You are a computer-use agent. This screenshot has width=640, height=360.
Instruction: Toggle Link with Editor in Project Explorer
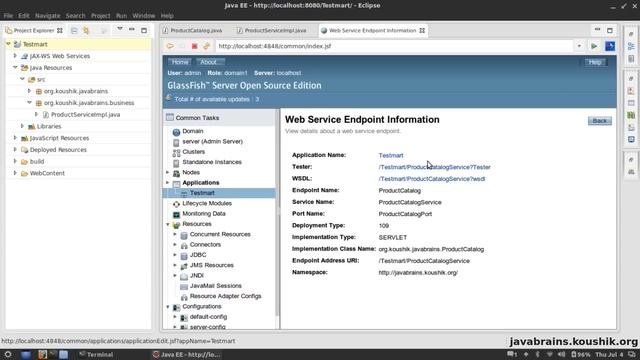pos(86,31)
